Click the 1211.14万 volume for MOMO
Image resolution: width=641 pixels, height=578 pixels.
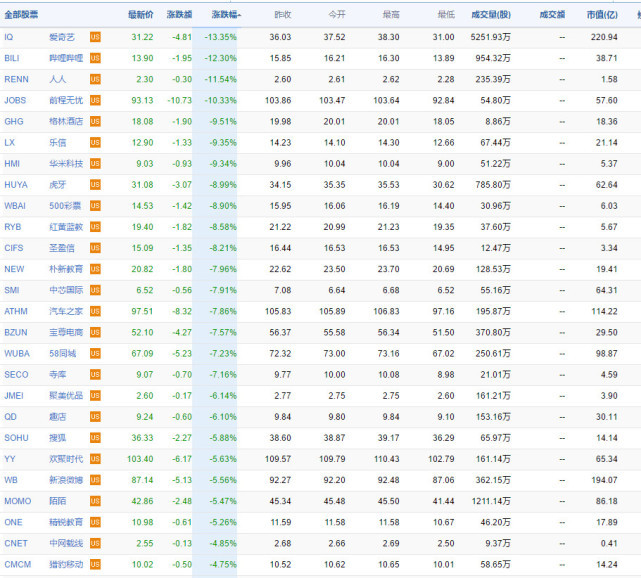[491, 501]
